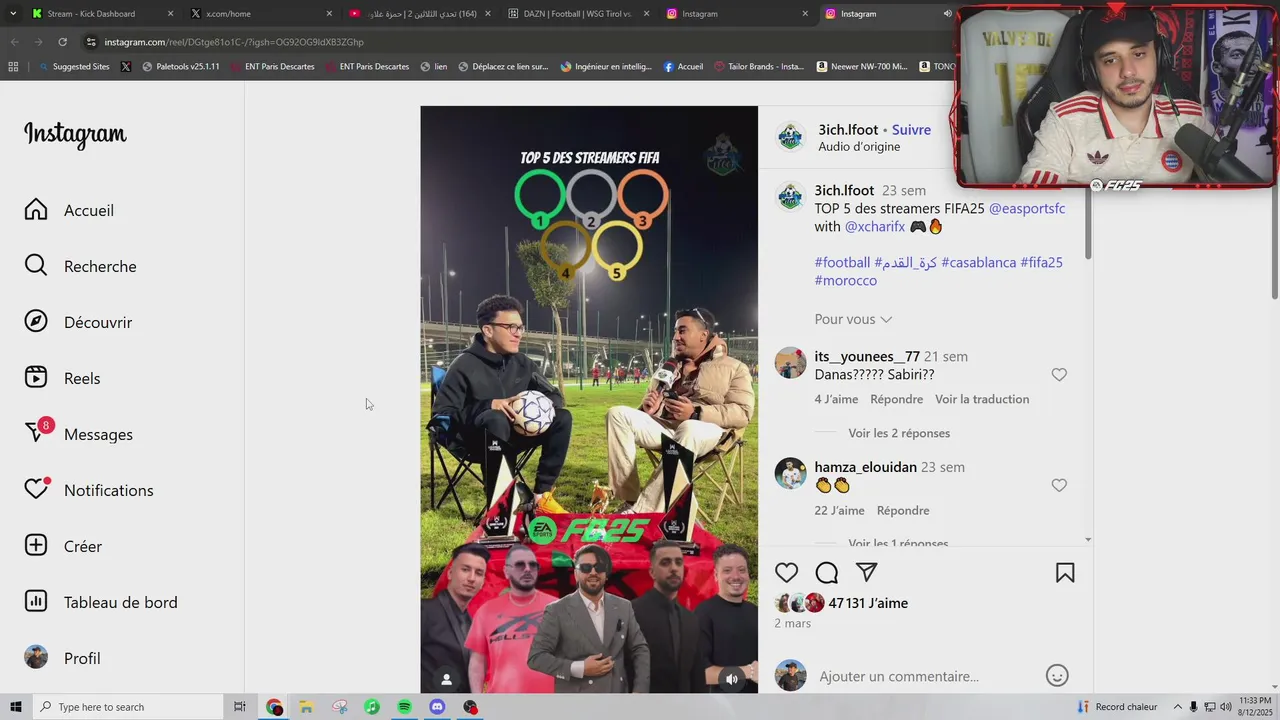Viewport: 1280px width, 720px height.
Task: Open browser apps grid icon in bookmarks bar
Action: tap(13, 67)
